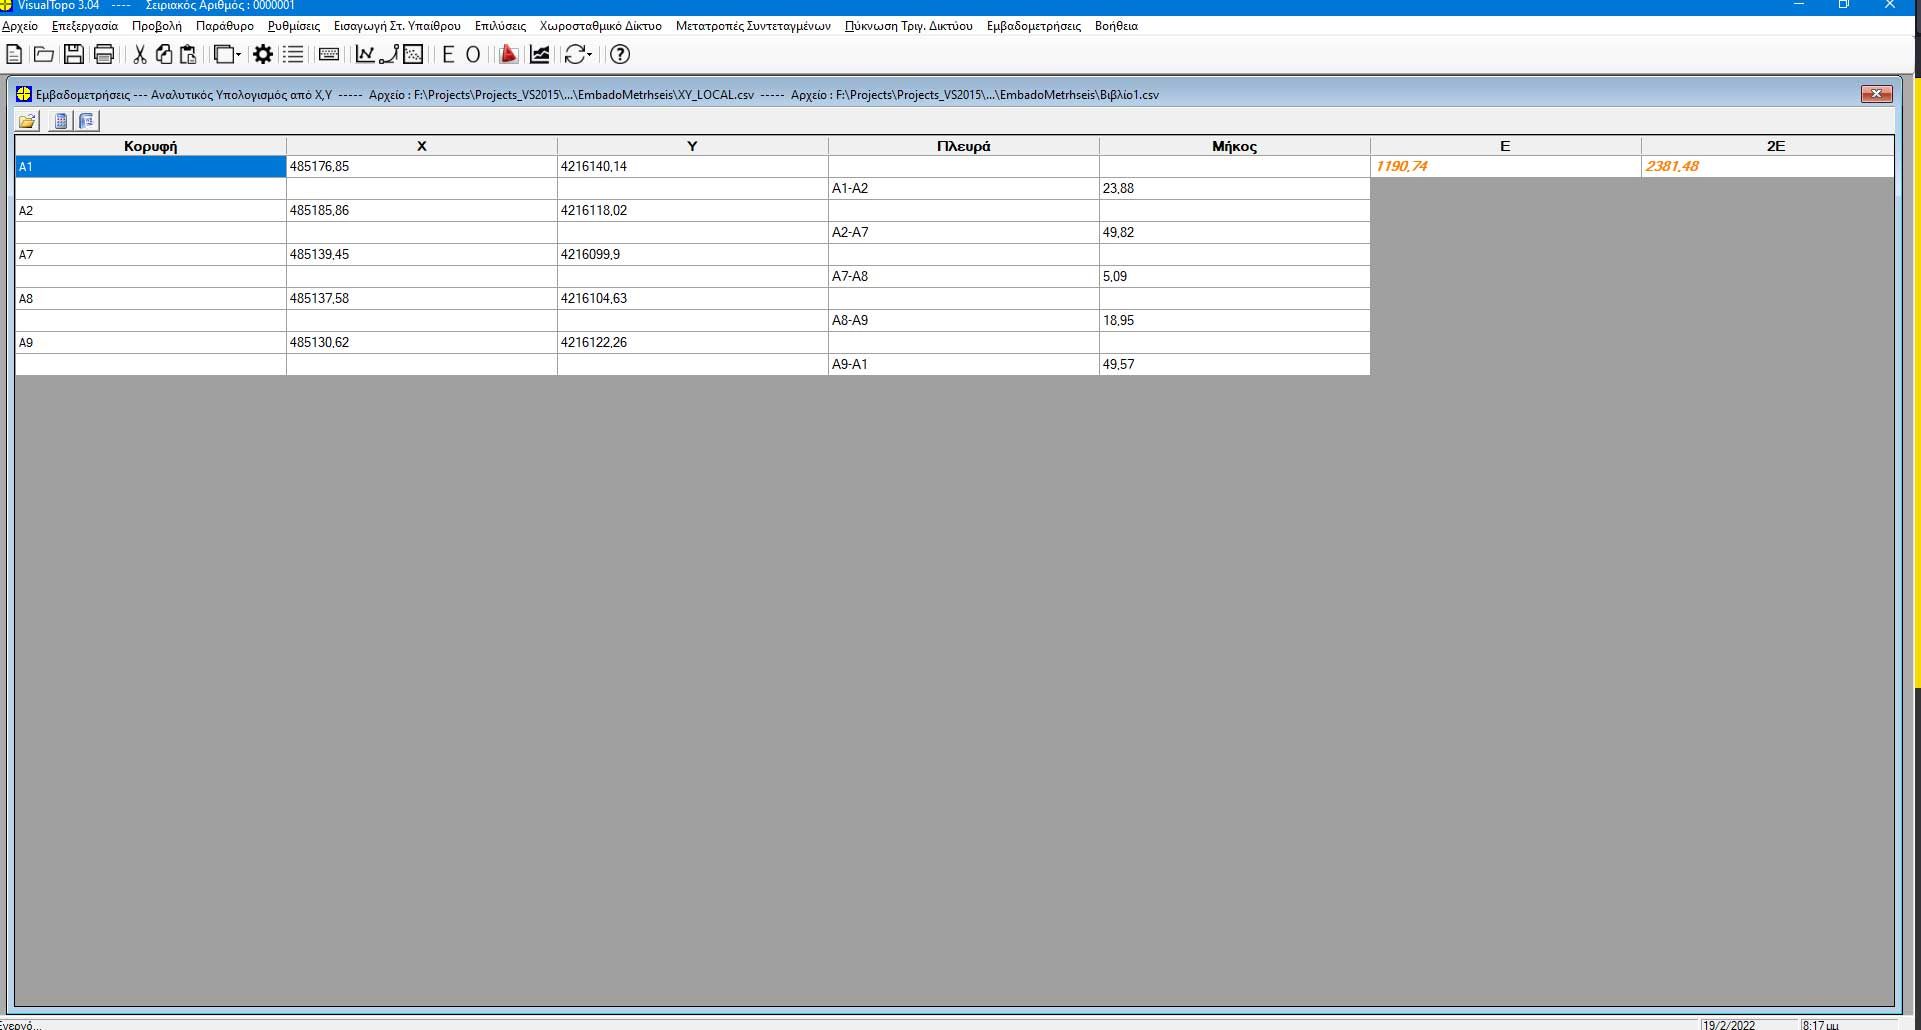This screenshot has height=1030, width=1921.
Task: Click the Save floppy disk icon
Action: click(x=73, y=55)
